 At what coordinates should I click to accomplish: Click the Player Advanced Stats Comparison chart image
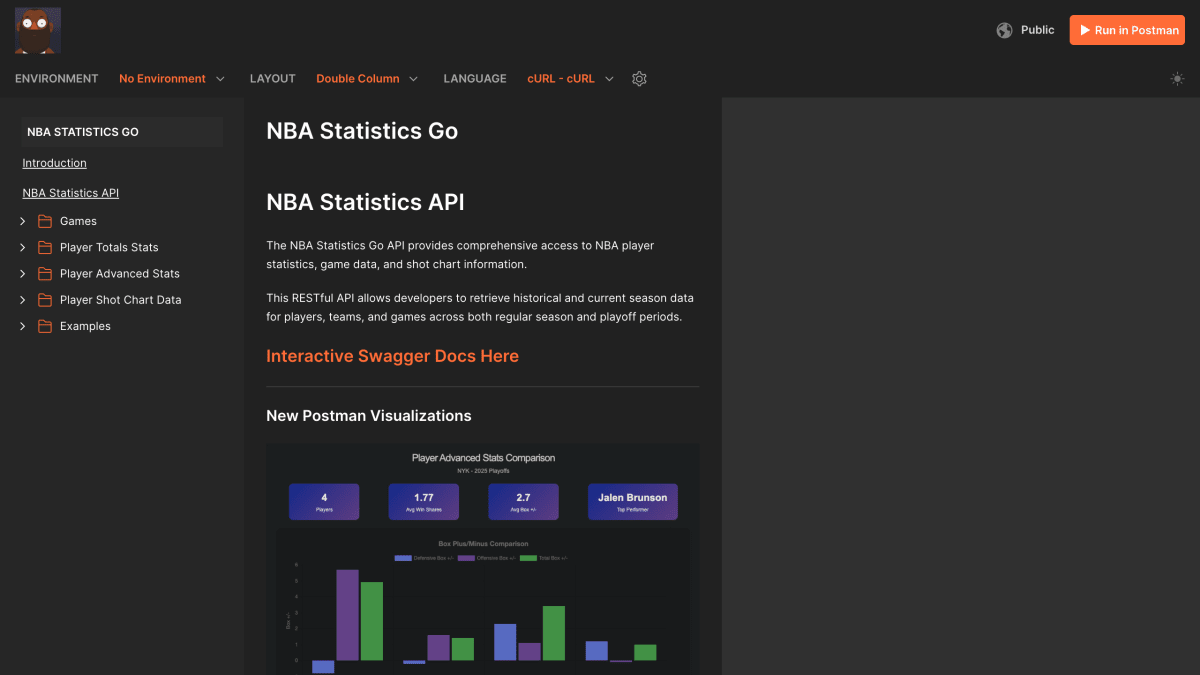pyautogui.click(x=483, y=560)
